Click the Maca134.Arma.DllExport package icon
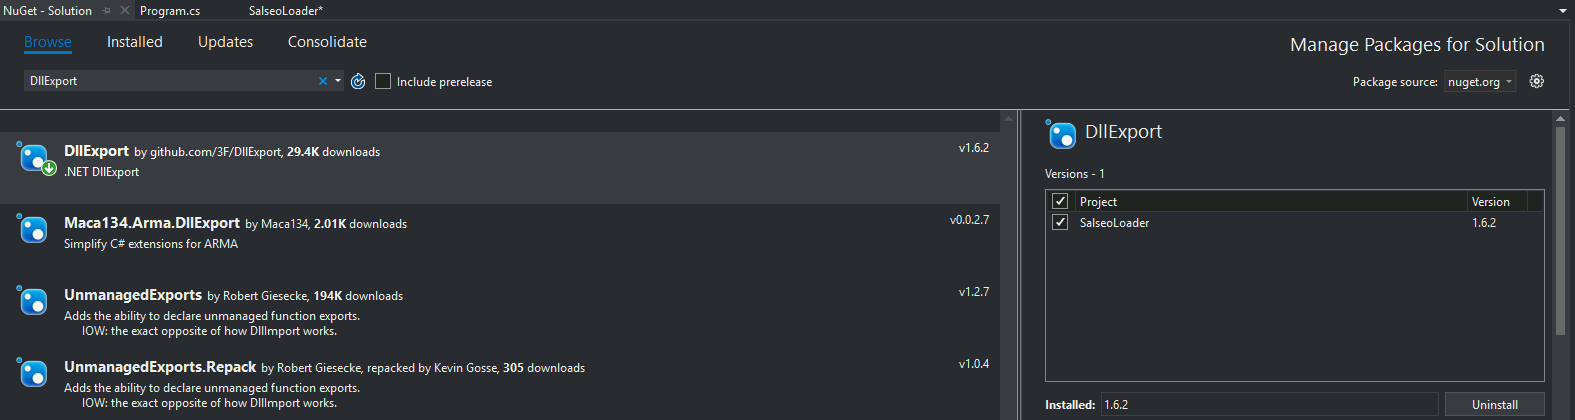The image size is (1575, 420). click(x=33, y=229)
